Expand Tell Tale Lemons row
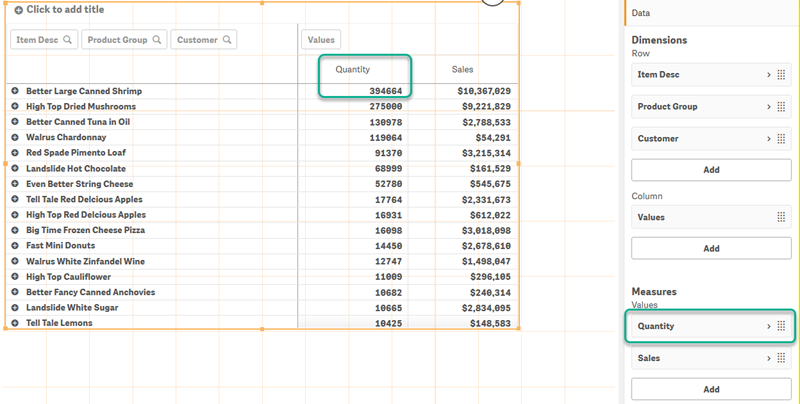Viewport: 800px width, 404px height. pos(15,324)
